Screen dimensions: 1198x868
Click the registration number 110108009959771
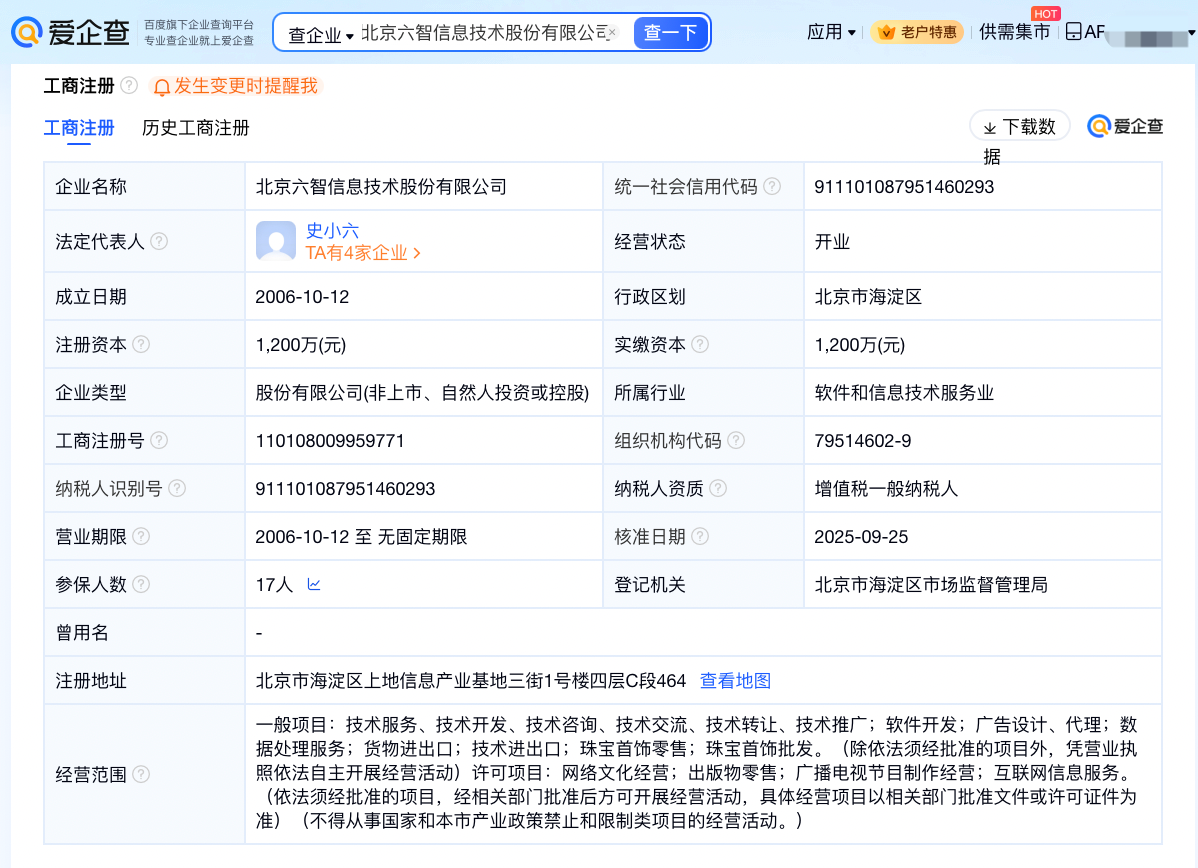click(329, 441)
